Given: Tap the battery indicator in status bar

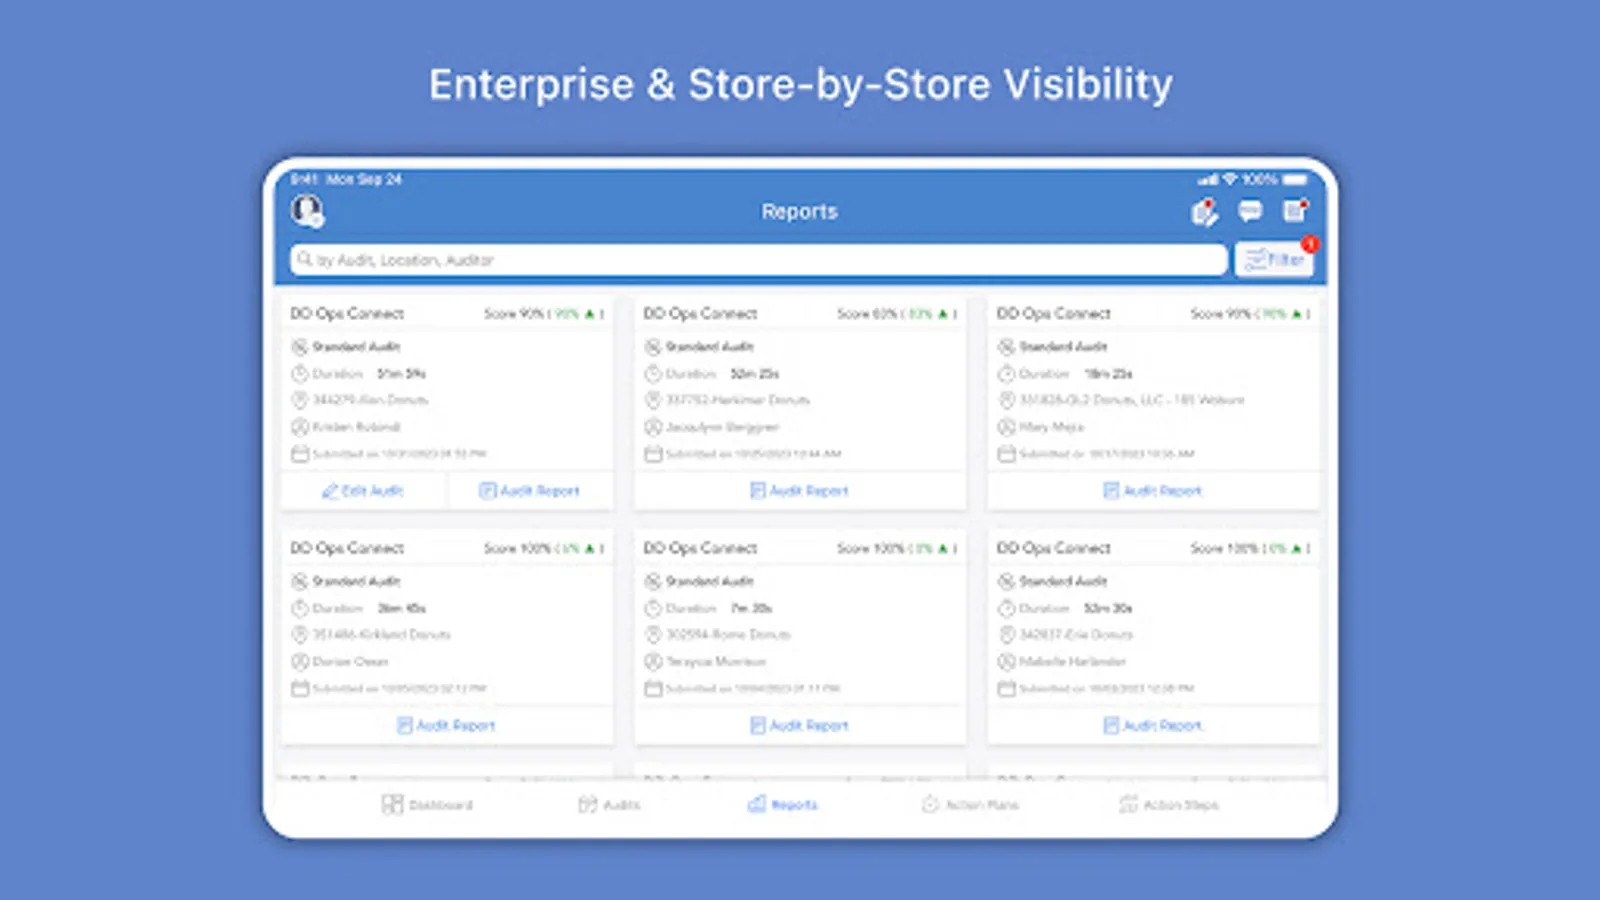Looking at the screenshot, I should 1295,180.
